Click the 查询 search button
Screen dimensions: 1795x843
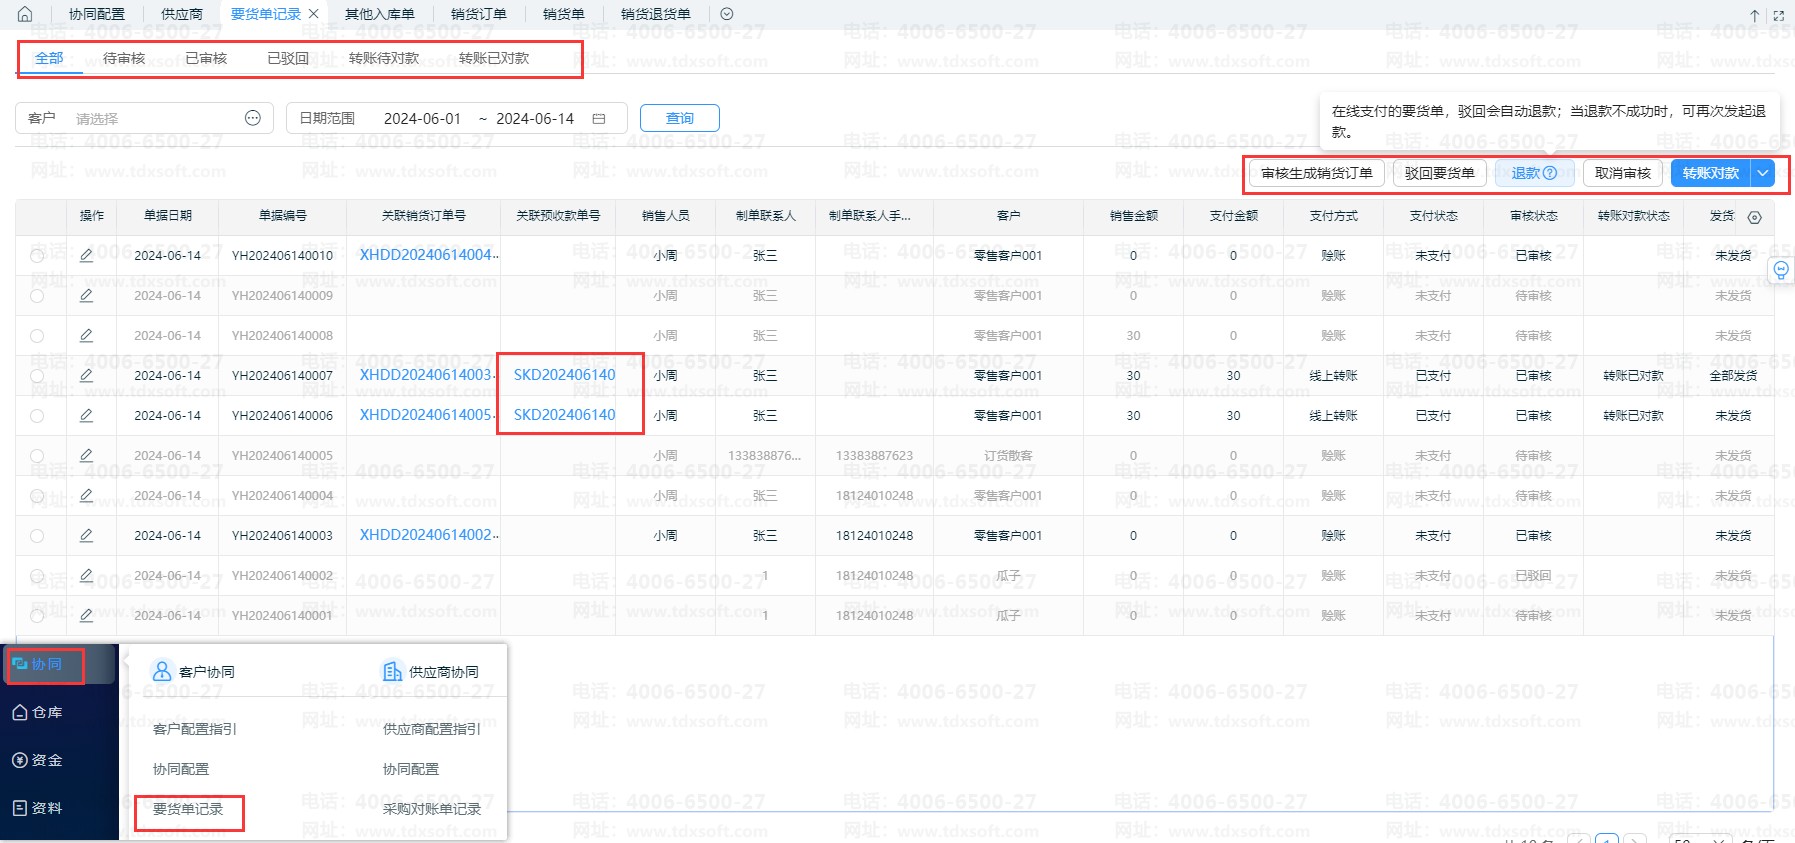(x=679, y=118)
